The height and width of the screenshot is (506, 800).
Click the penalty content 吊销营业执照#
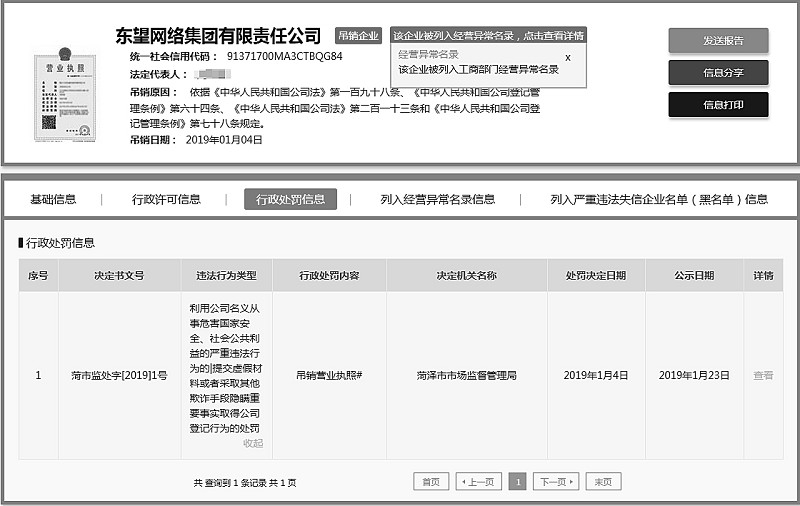tap(329, 375)
